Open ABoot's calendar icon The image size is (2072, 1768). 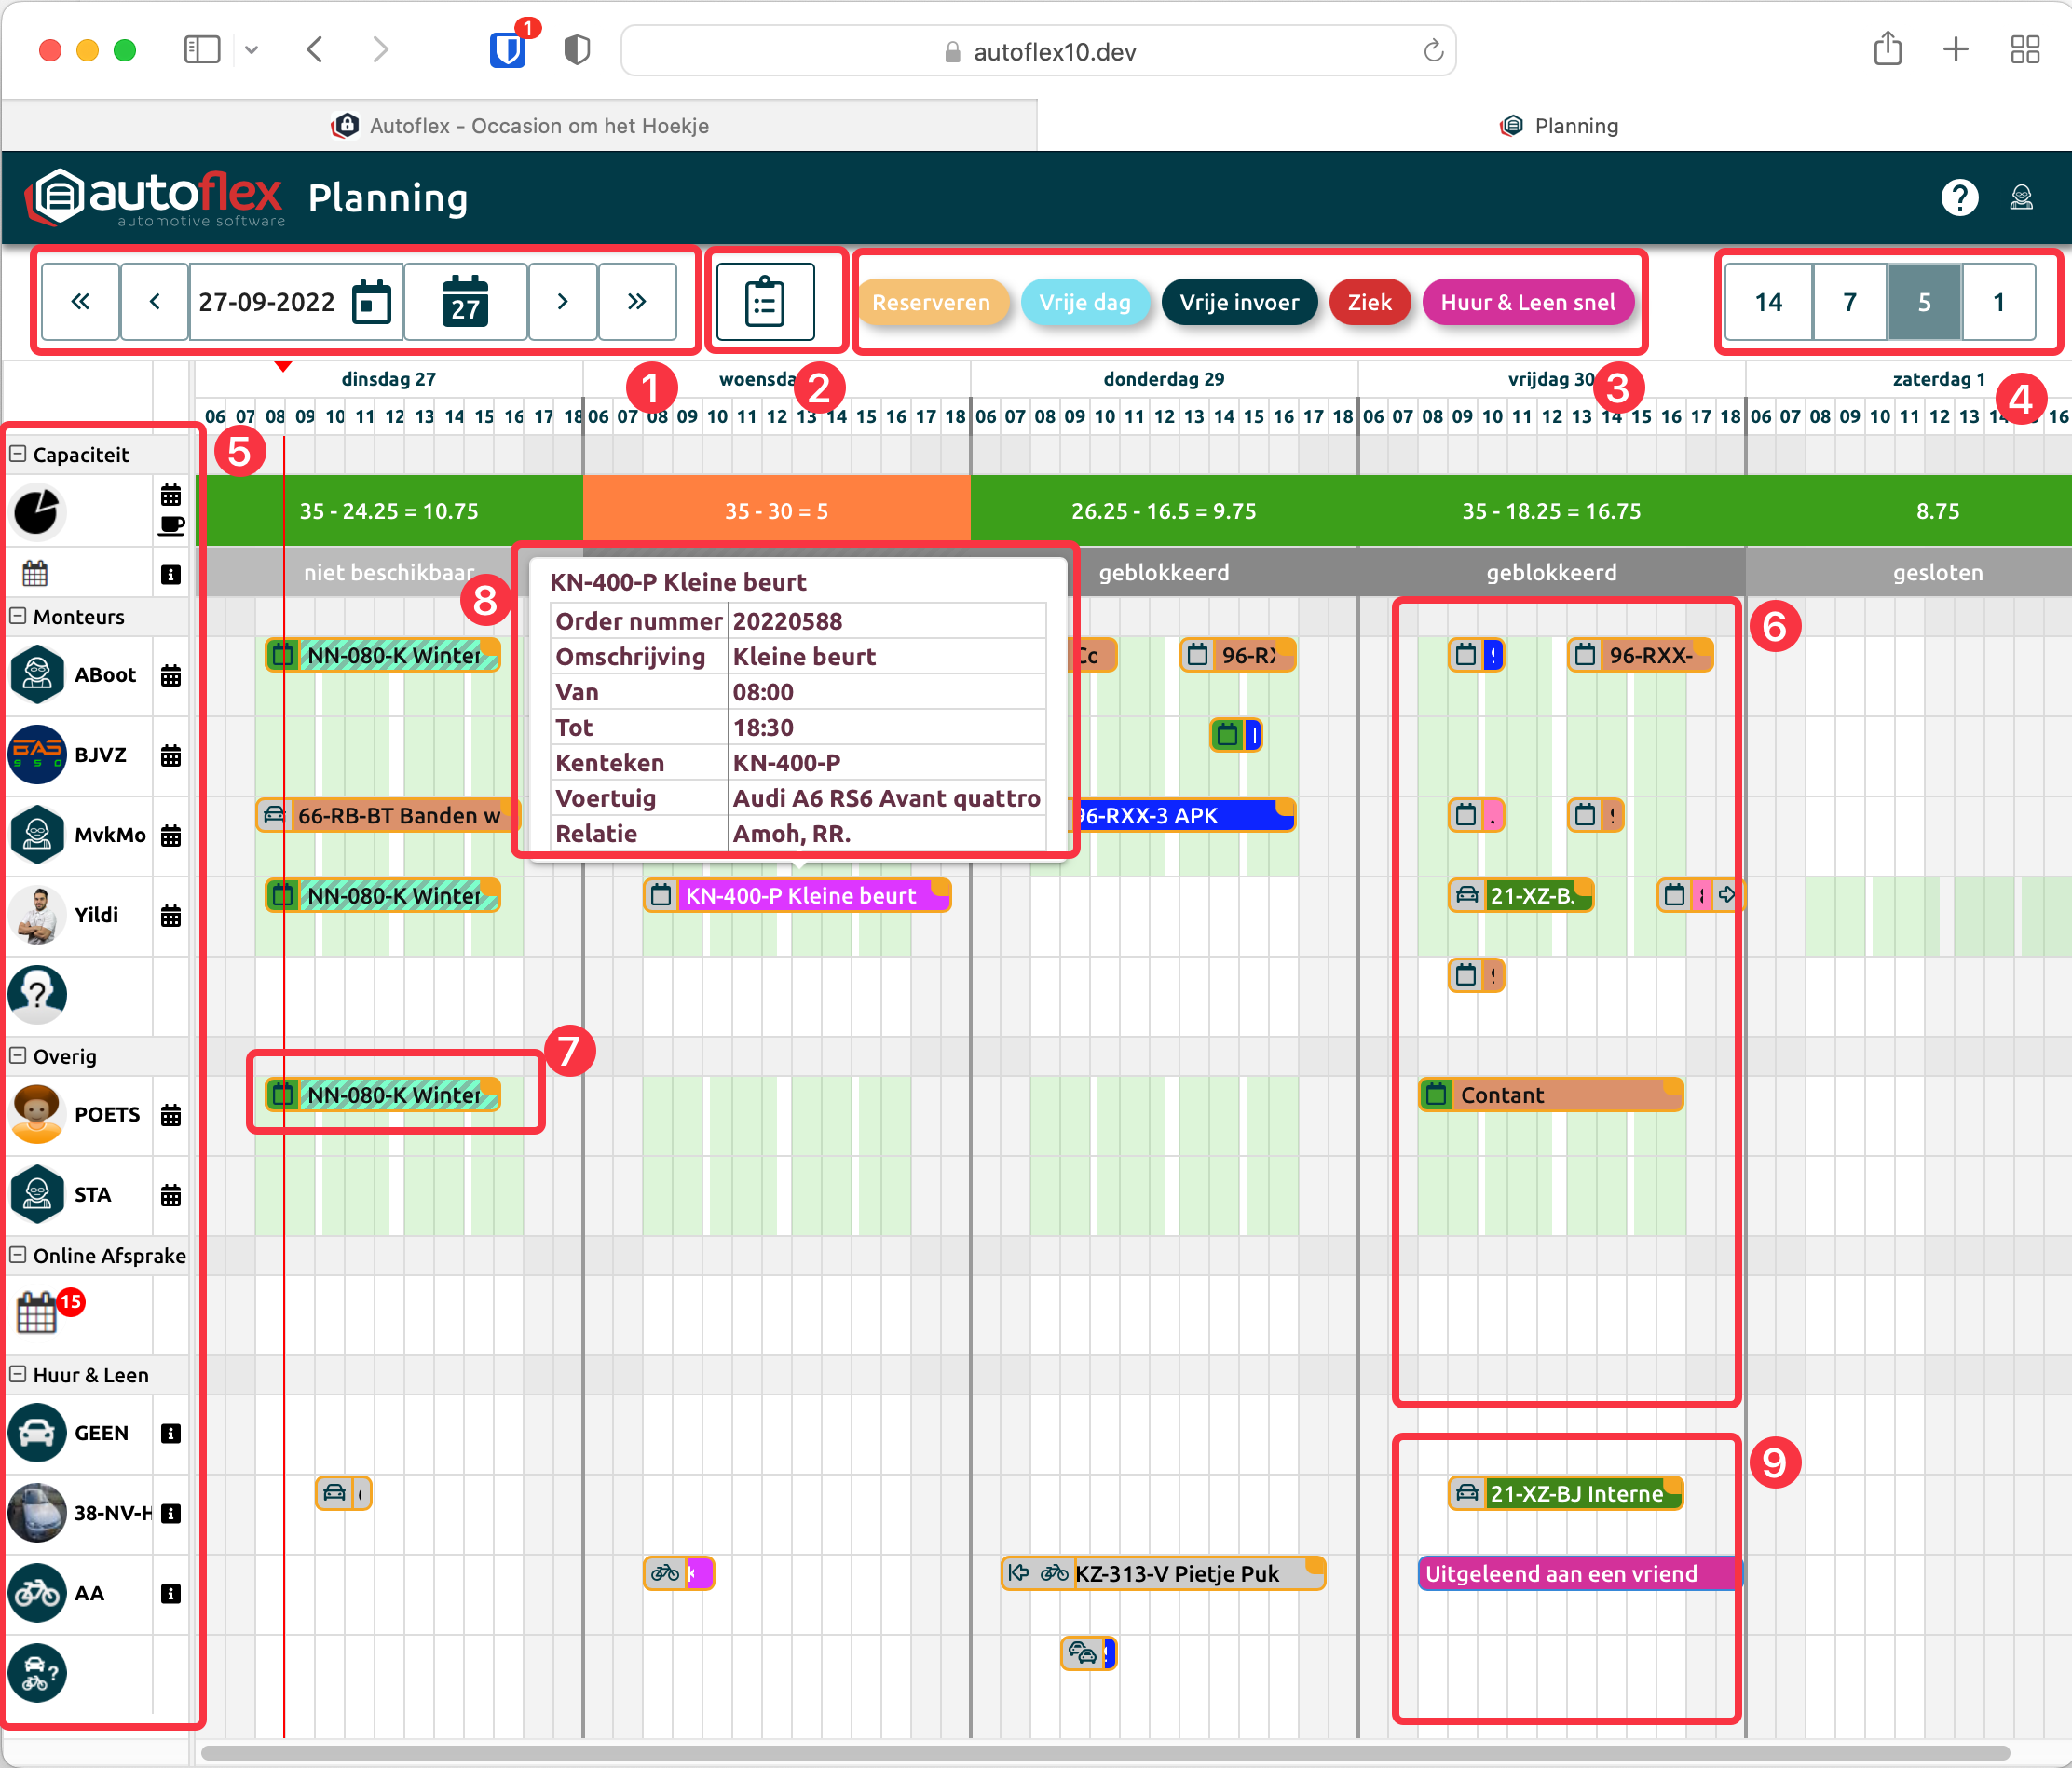click(x=171, y=676)
